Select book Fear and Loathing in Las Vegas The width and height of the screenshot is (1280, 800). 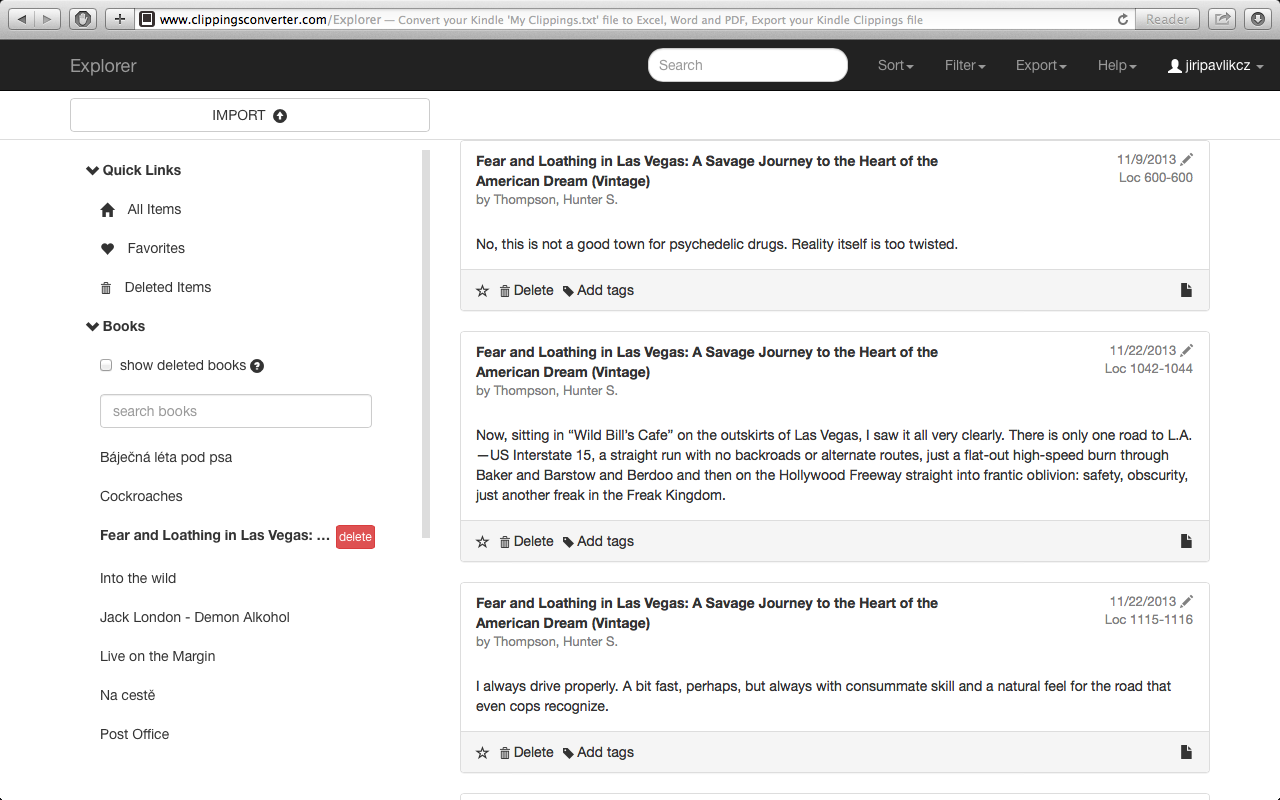click(215, 535)
